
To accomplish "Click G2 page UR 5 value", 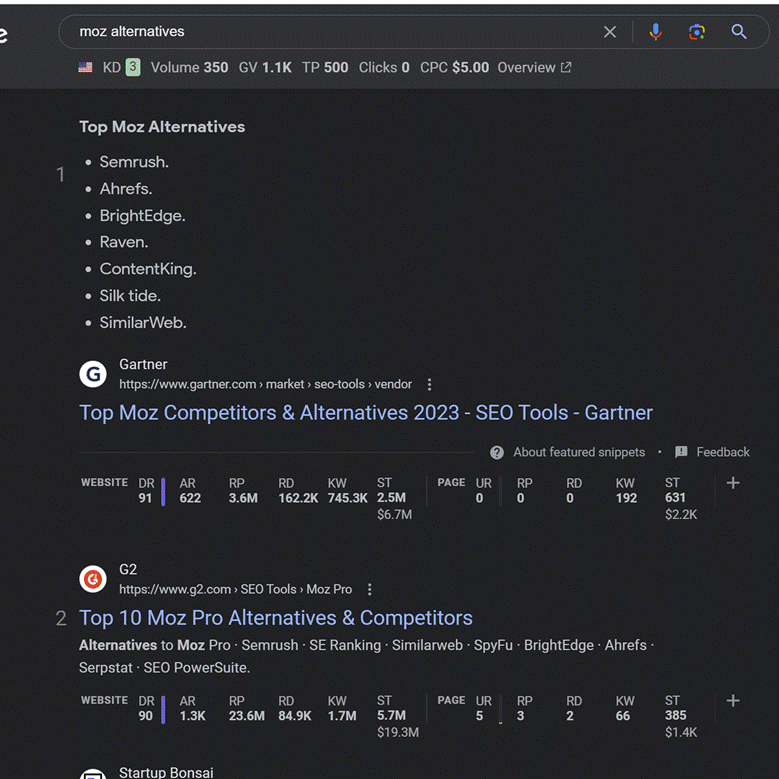I will point(479,716).
